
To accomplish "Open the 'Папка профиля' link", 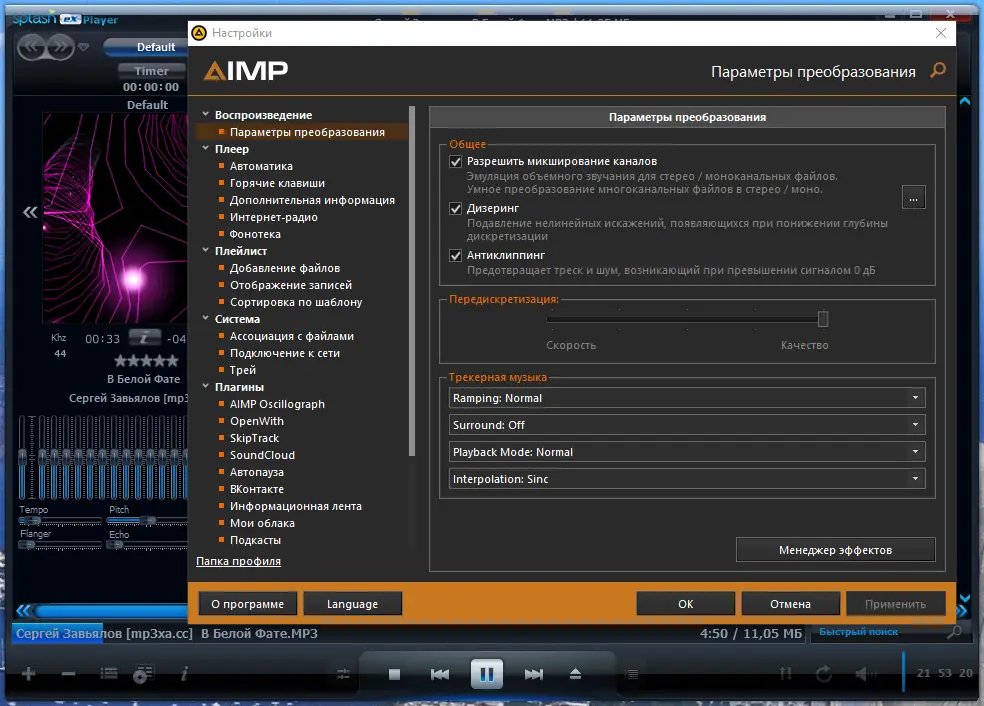I will [x=238, y=561].
